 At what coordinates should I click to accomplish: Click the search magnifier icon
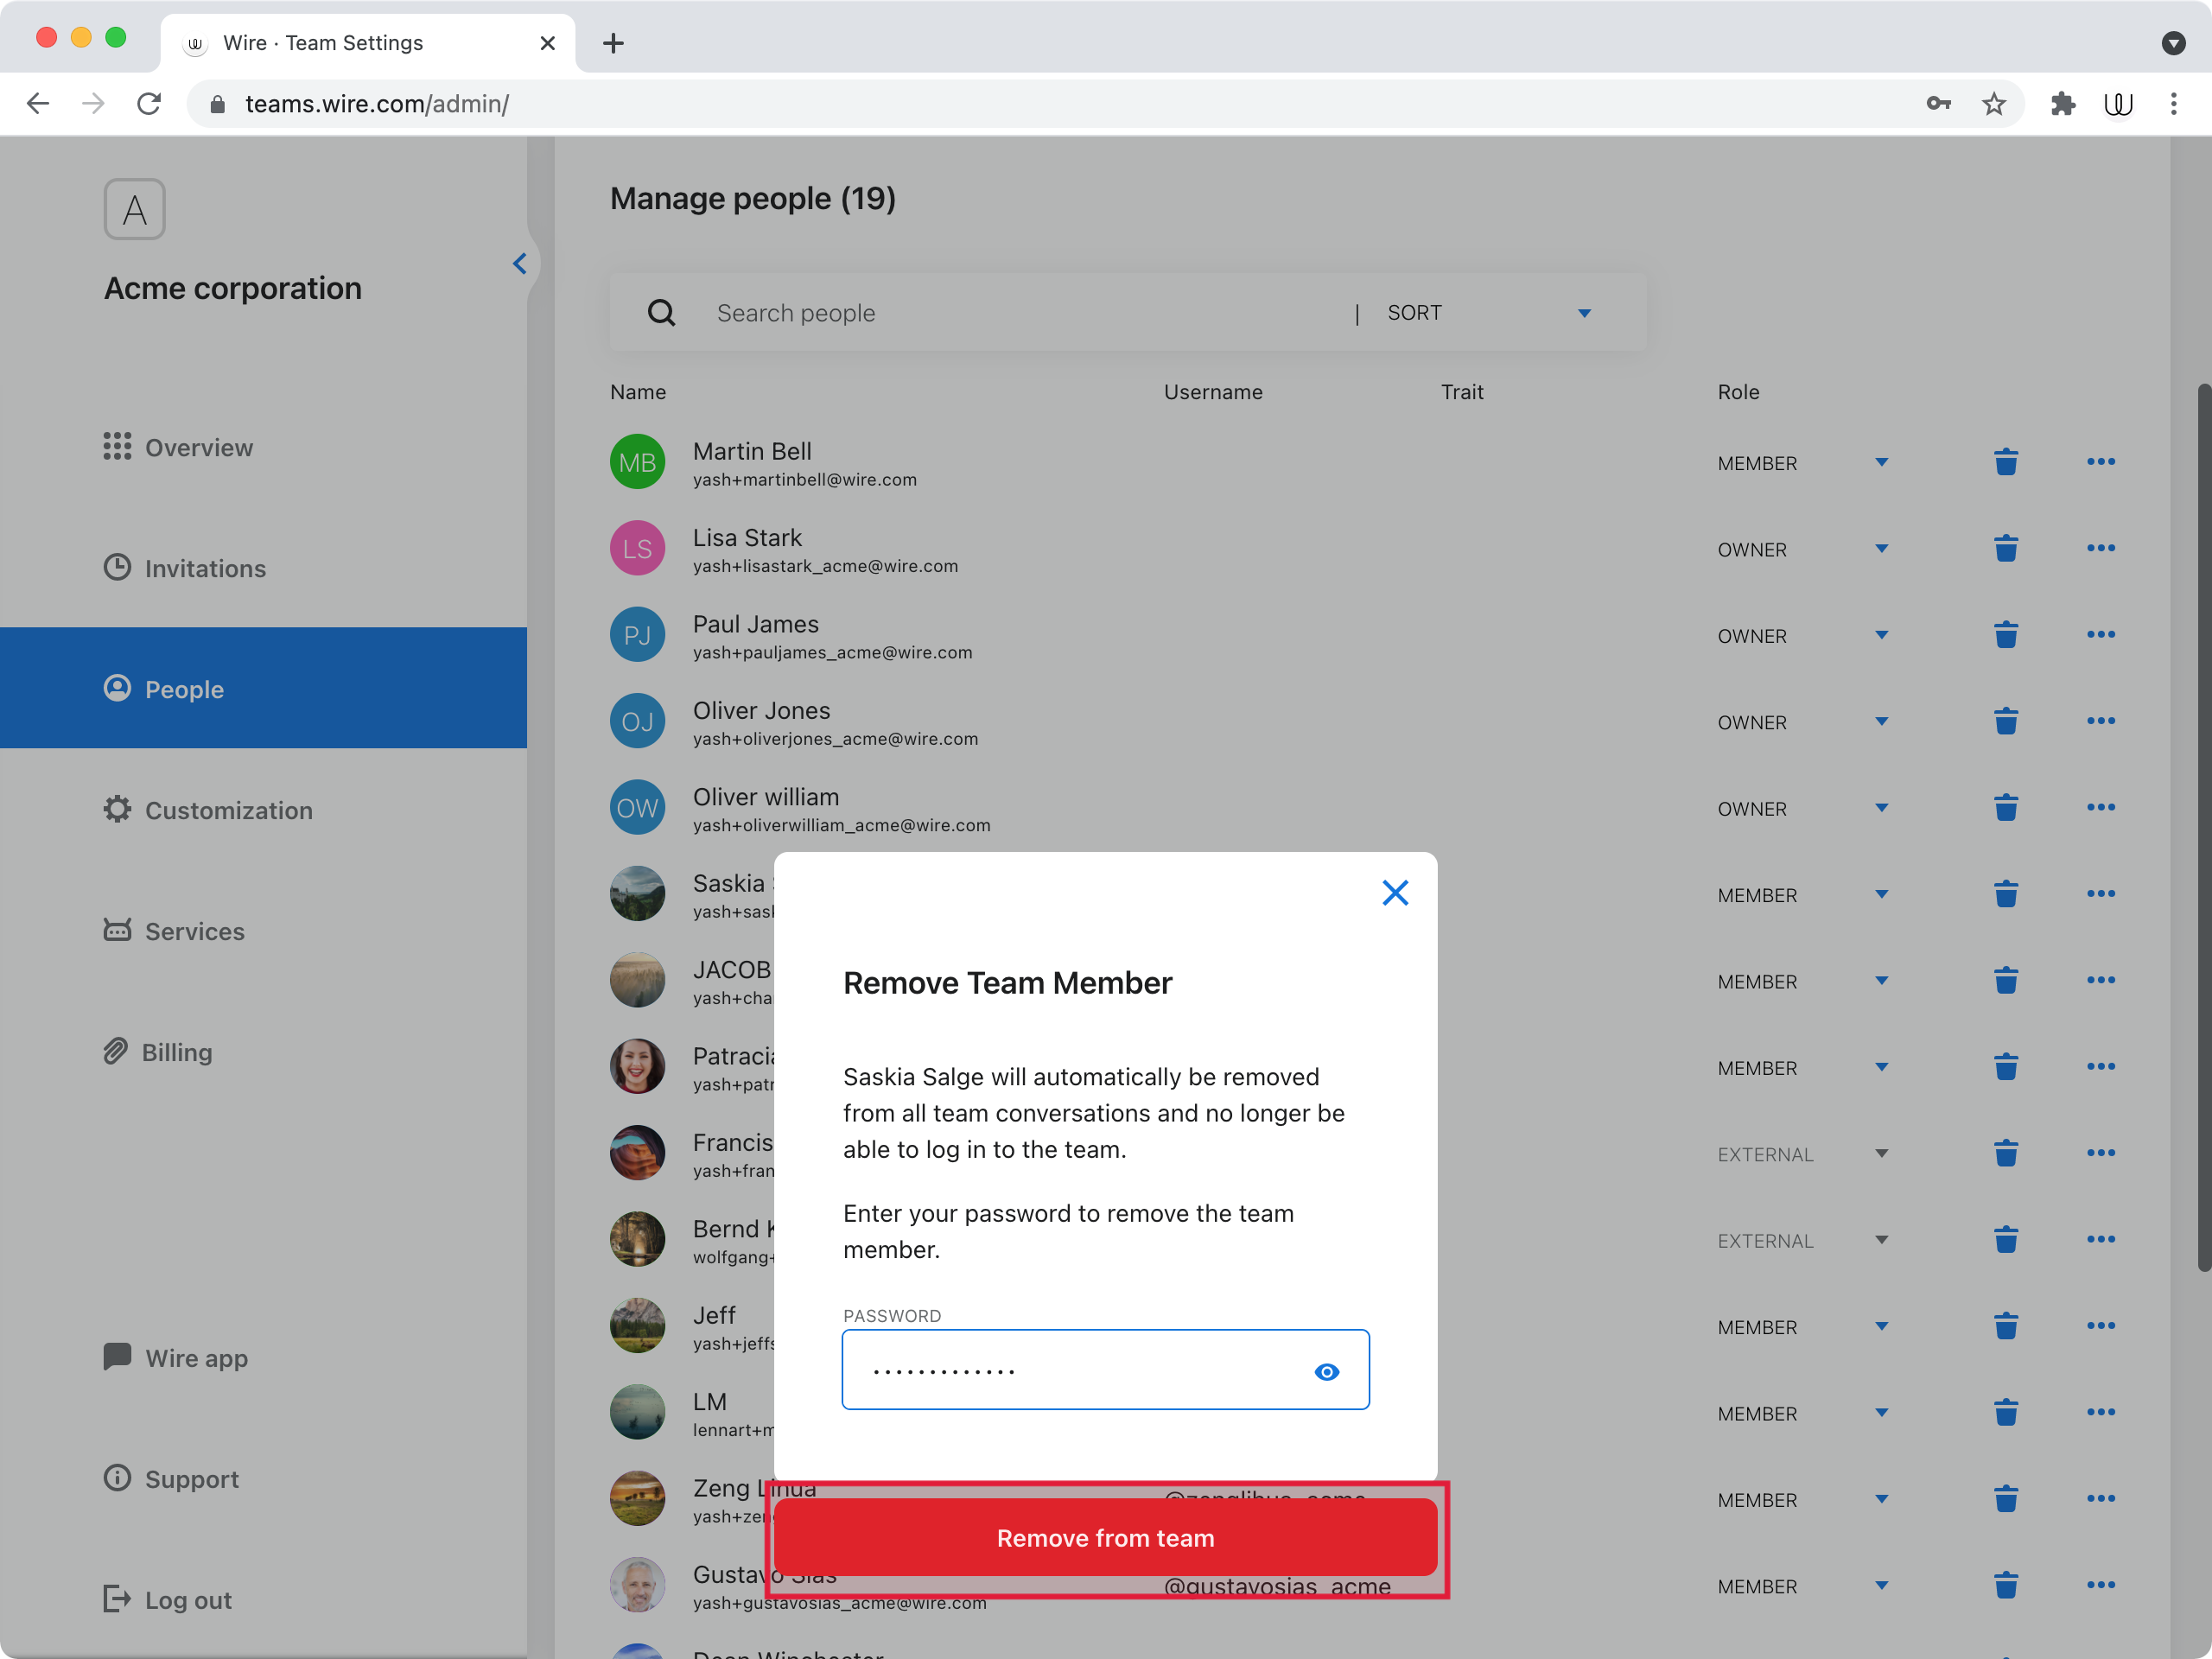pos(661,313)
